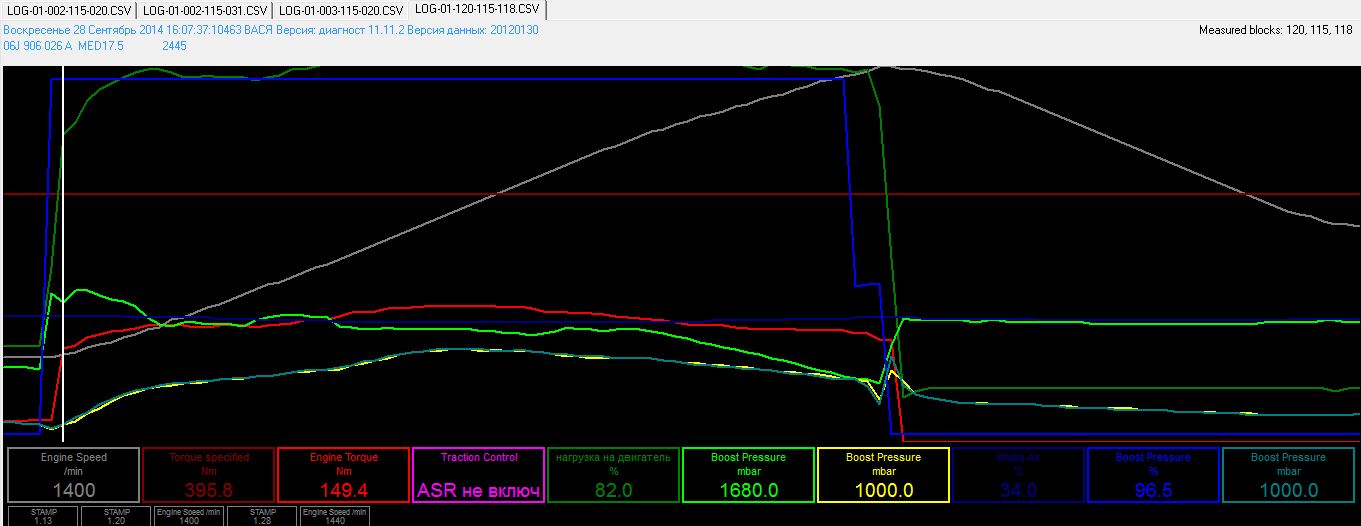Click the white vertical cursor line in graph
This screenshot has height=526, width=1361.
pos(63,250)
